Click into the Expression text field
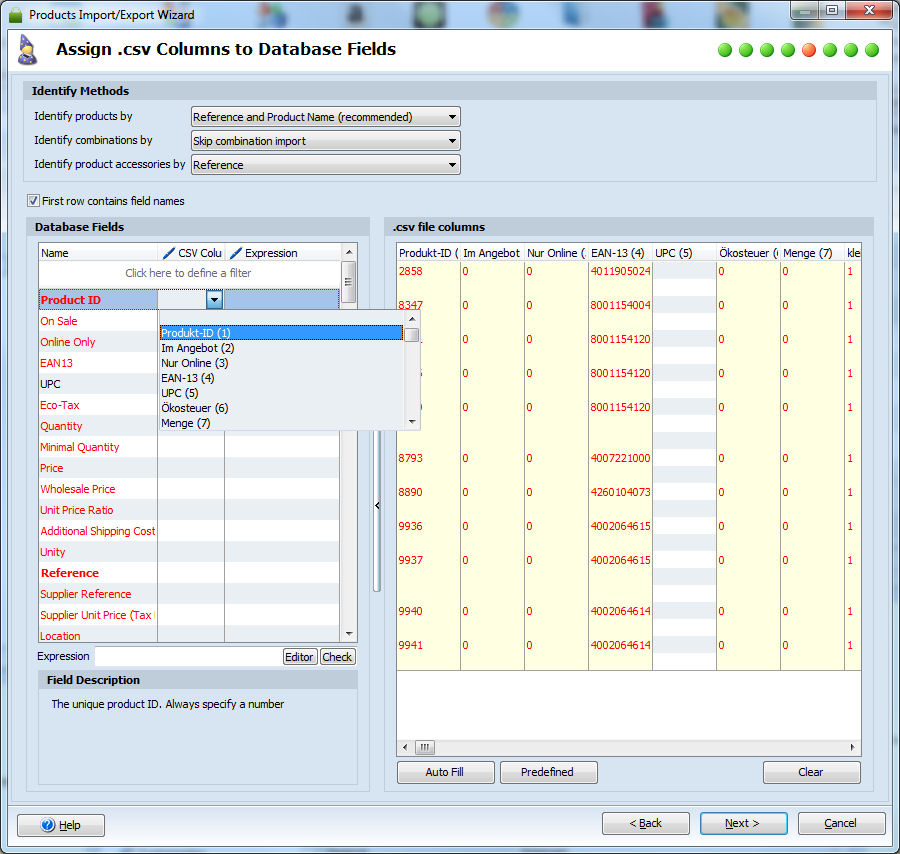 coord(187,657)
